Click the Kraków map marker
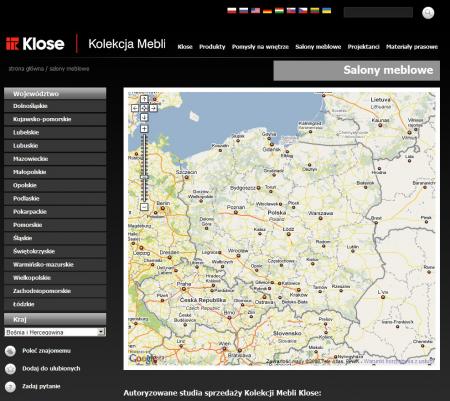This screenshot has height=401, width=450. (299, 290)
